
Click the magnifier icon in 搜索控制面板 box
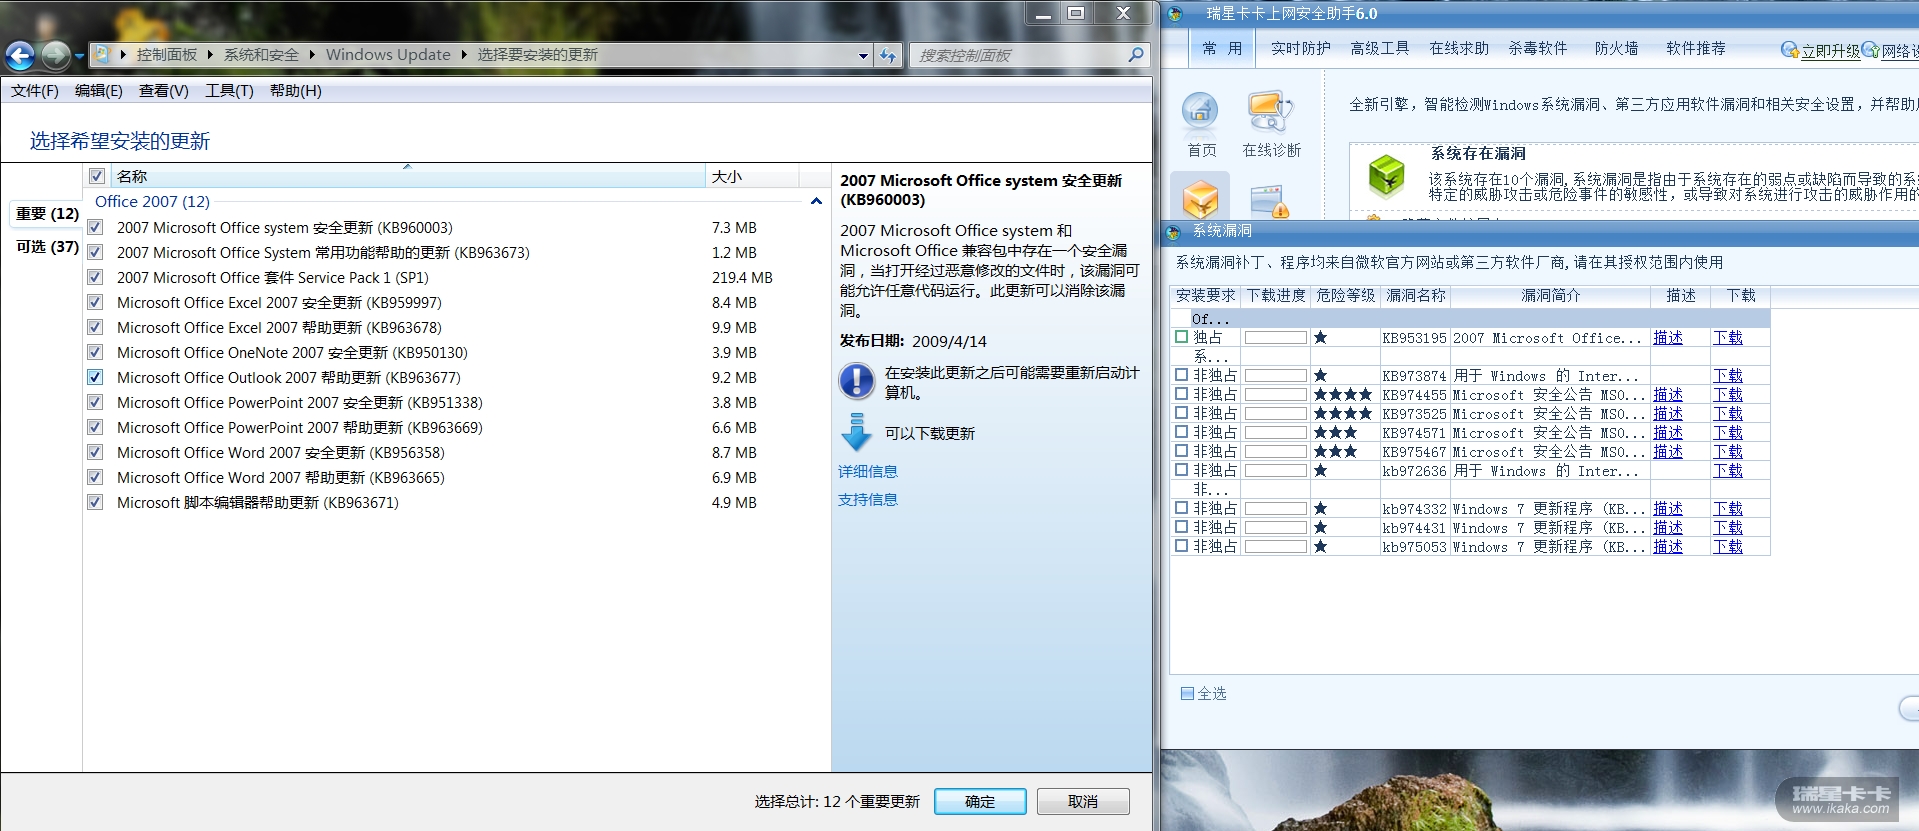[x=1136, y=55]
